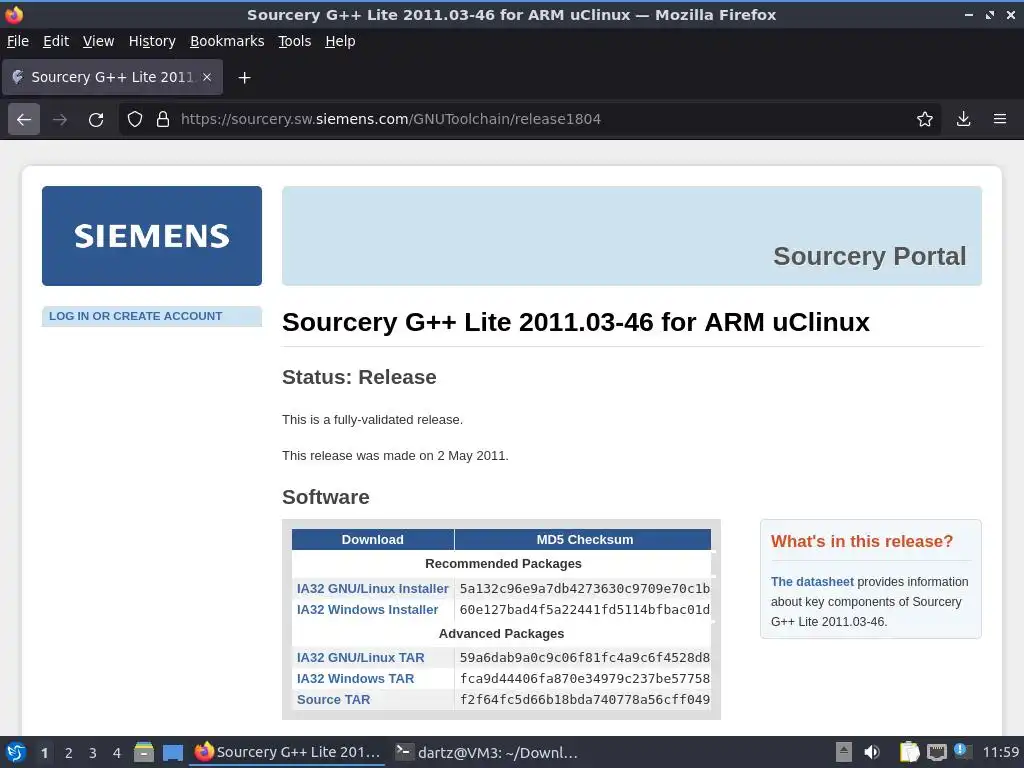Click the checksum starting with fca9d444
The width and height of the screenshot is (1024, 768).
click(x=584, y=679)
